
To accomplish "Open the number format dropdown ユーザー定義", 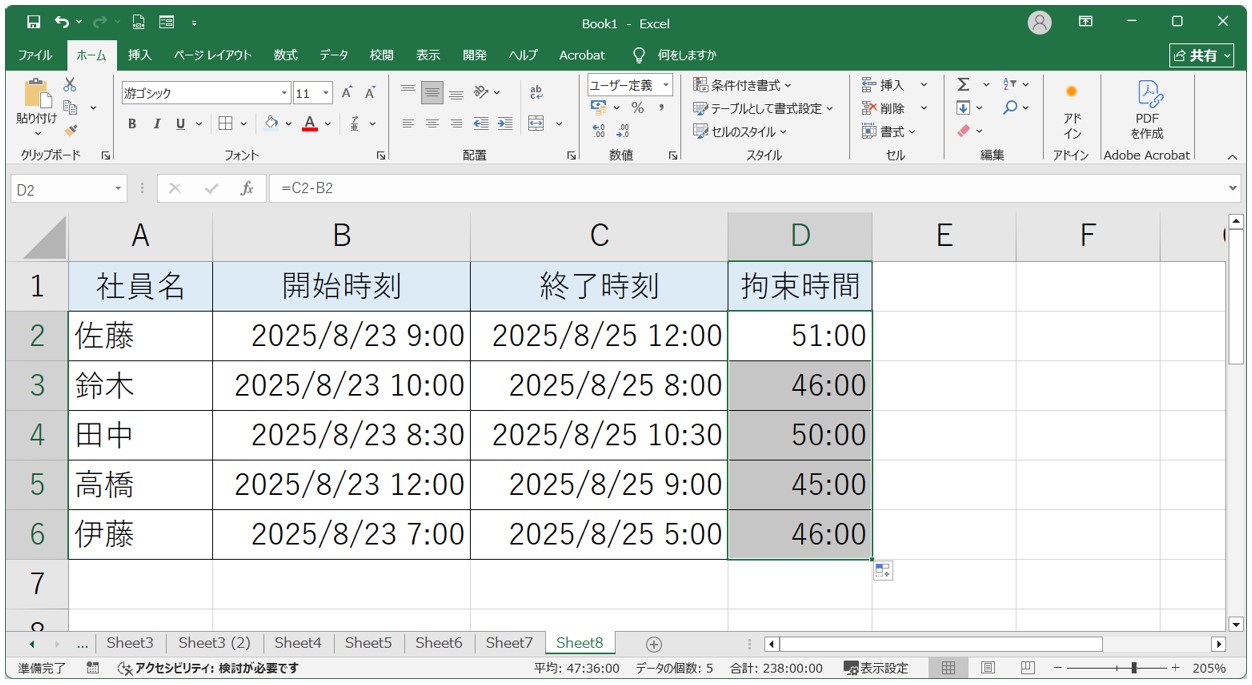I will click(666, 85).
